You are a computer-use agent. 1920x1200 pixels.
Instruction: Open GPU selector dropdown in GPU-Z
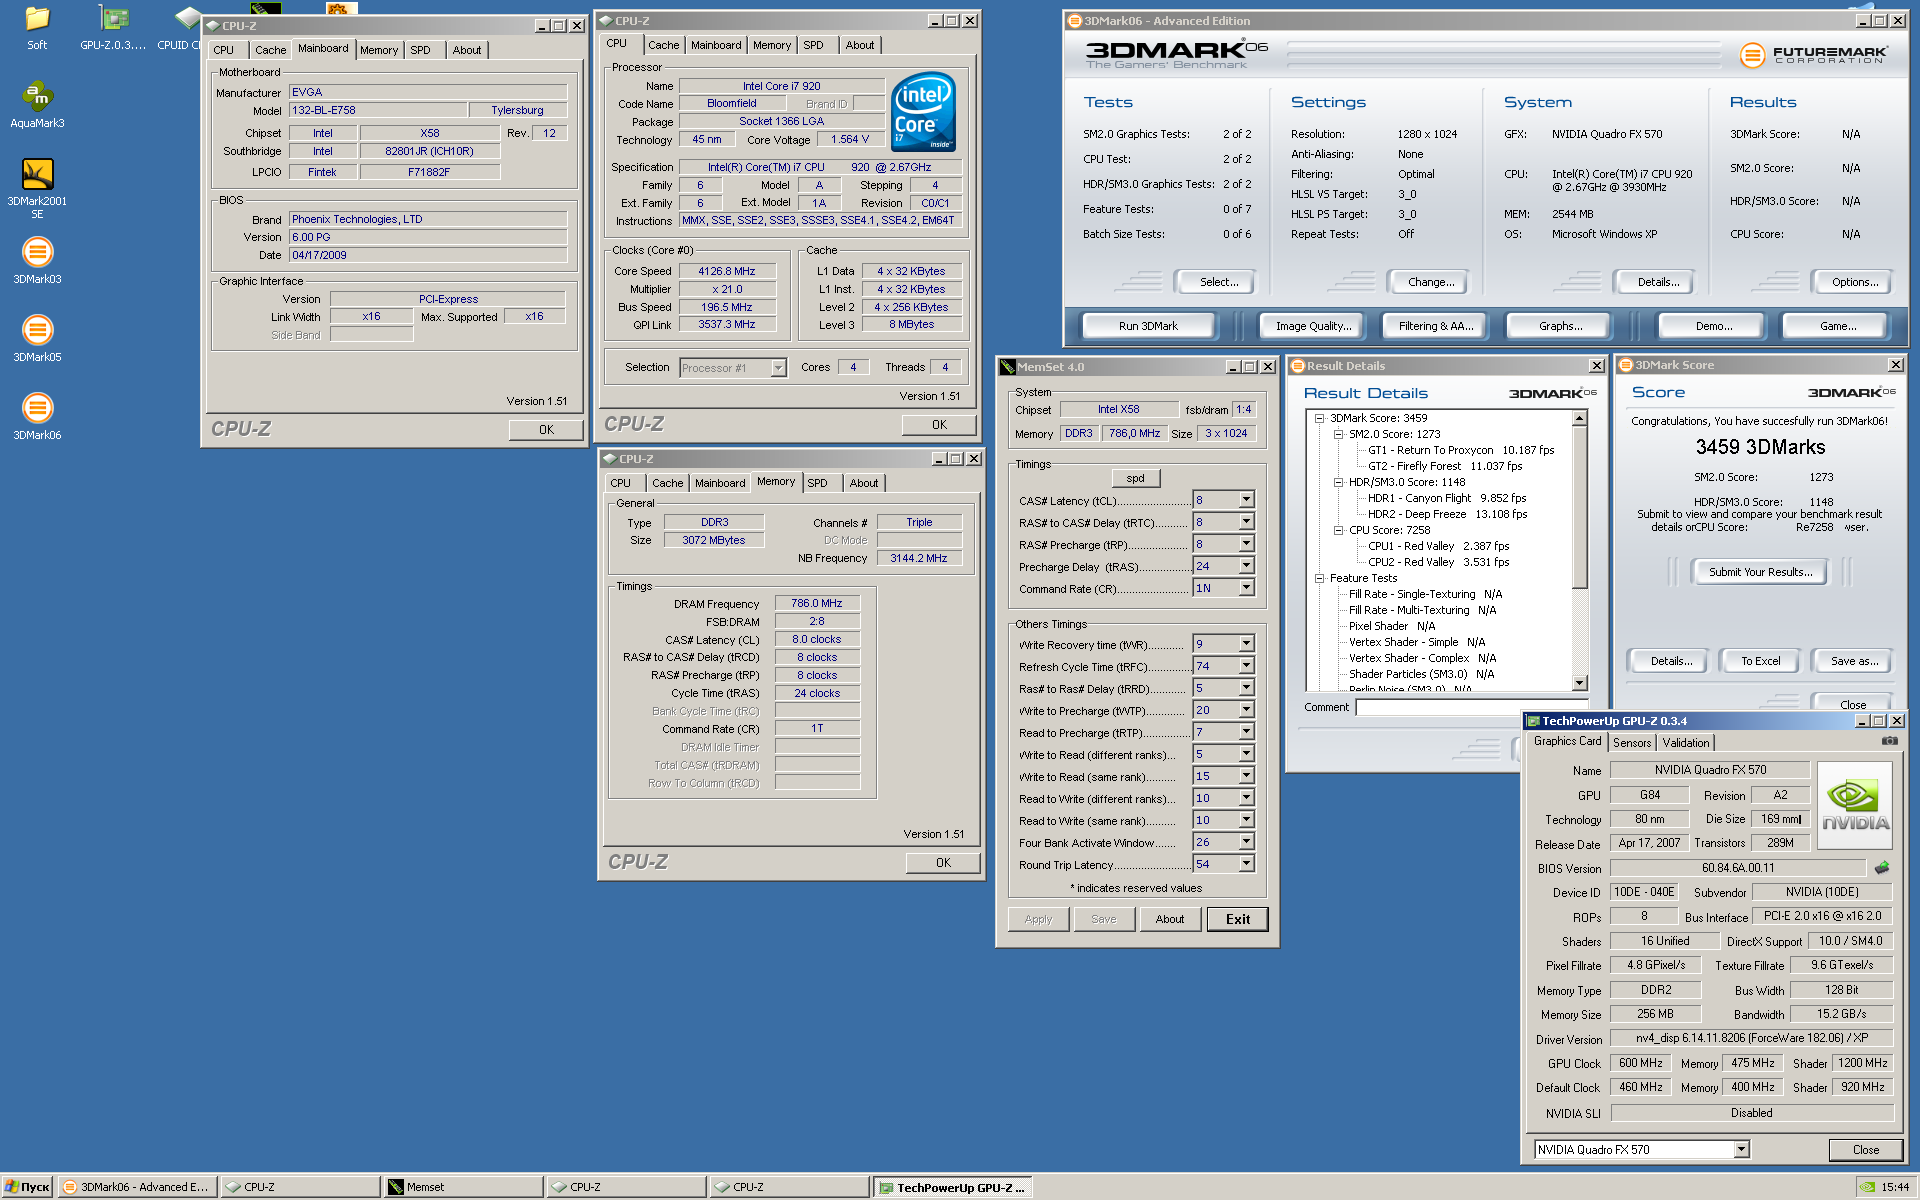(x=1741, y=1150)
